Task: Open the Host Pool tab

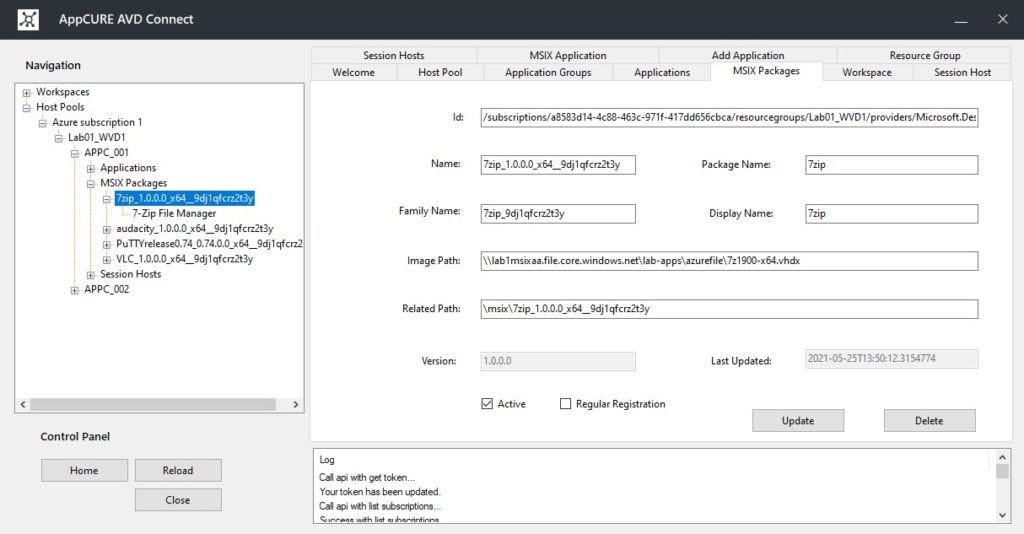Action: (x=440, y=72)
